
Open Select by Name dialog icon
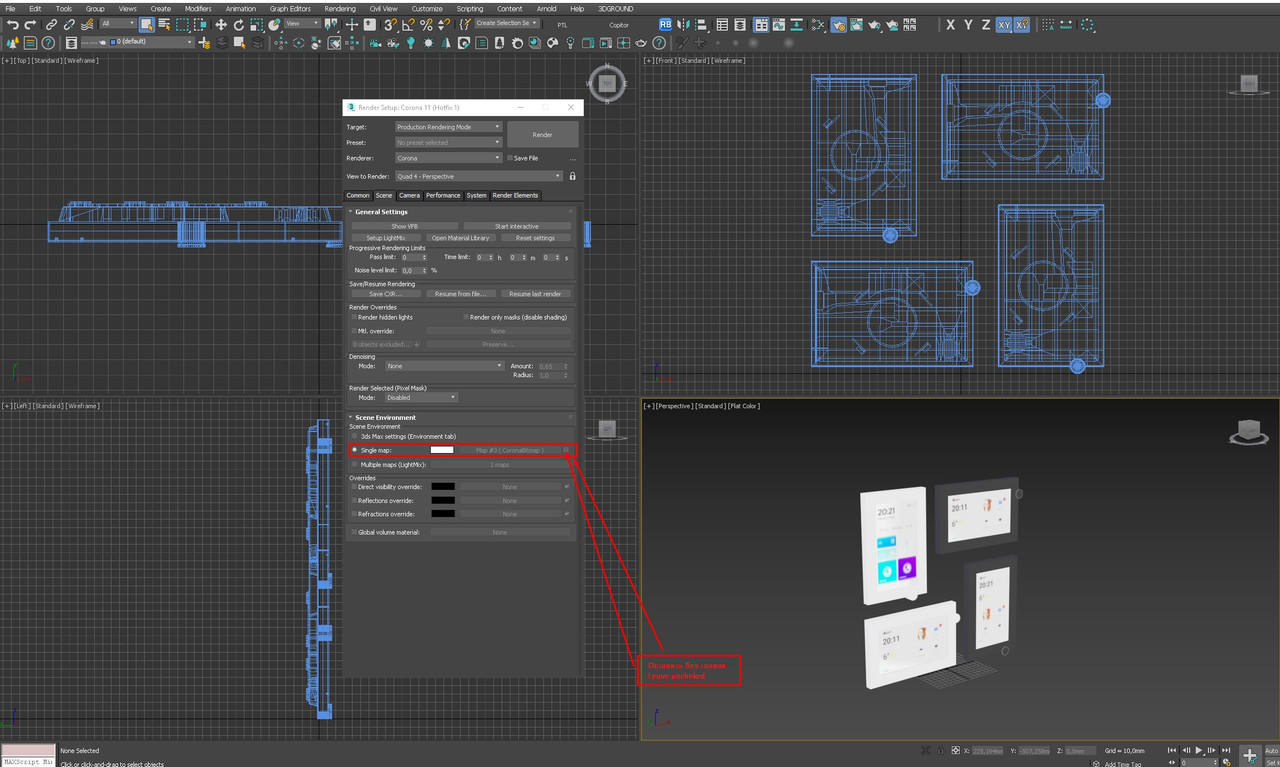tap(164, 25)
